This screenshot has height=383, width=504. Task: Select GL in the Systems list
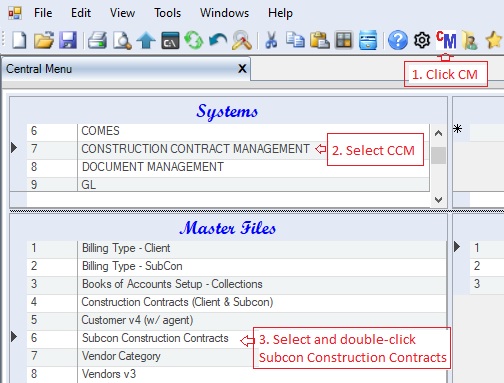coord(228,184)
